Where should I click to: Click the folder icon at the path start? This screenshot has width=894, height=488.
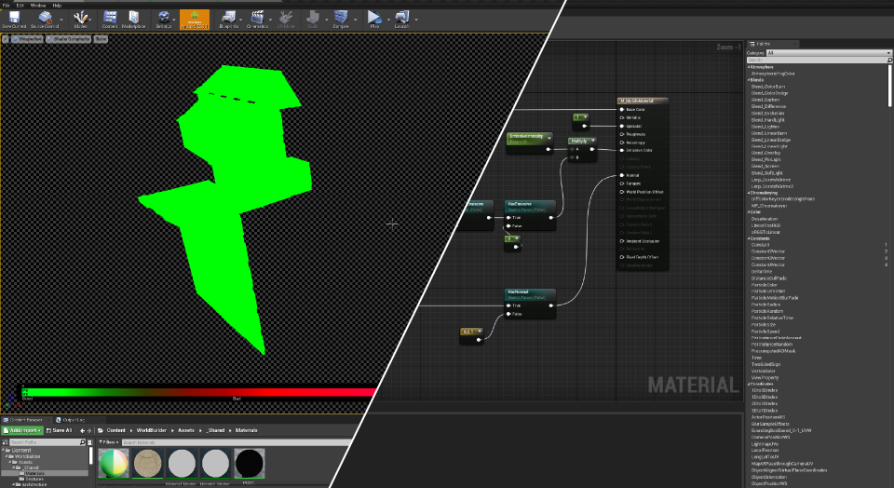pyautogui.click(x=100, y=430)
